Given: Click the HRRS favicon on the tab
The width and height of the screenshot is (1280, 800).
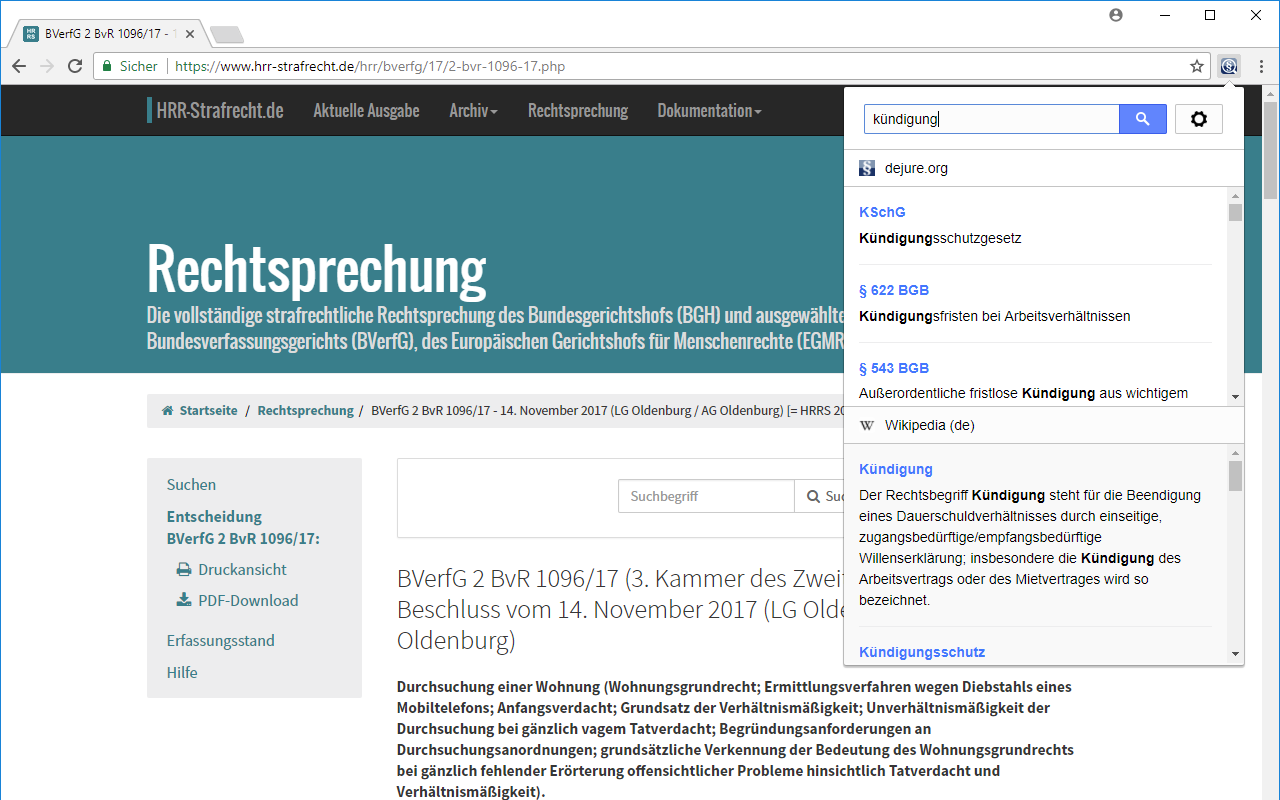Looking at the screenshot, I should click(x=31, y=33).
